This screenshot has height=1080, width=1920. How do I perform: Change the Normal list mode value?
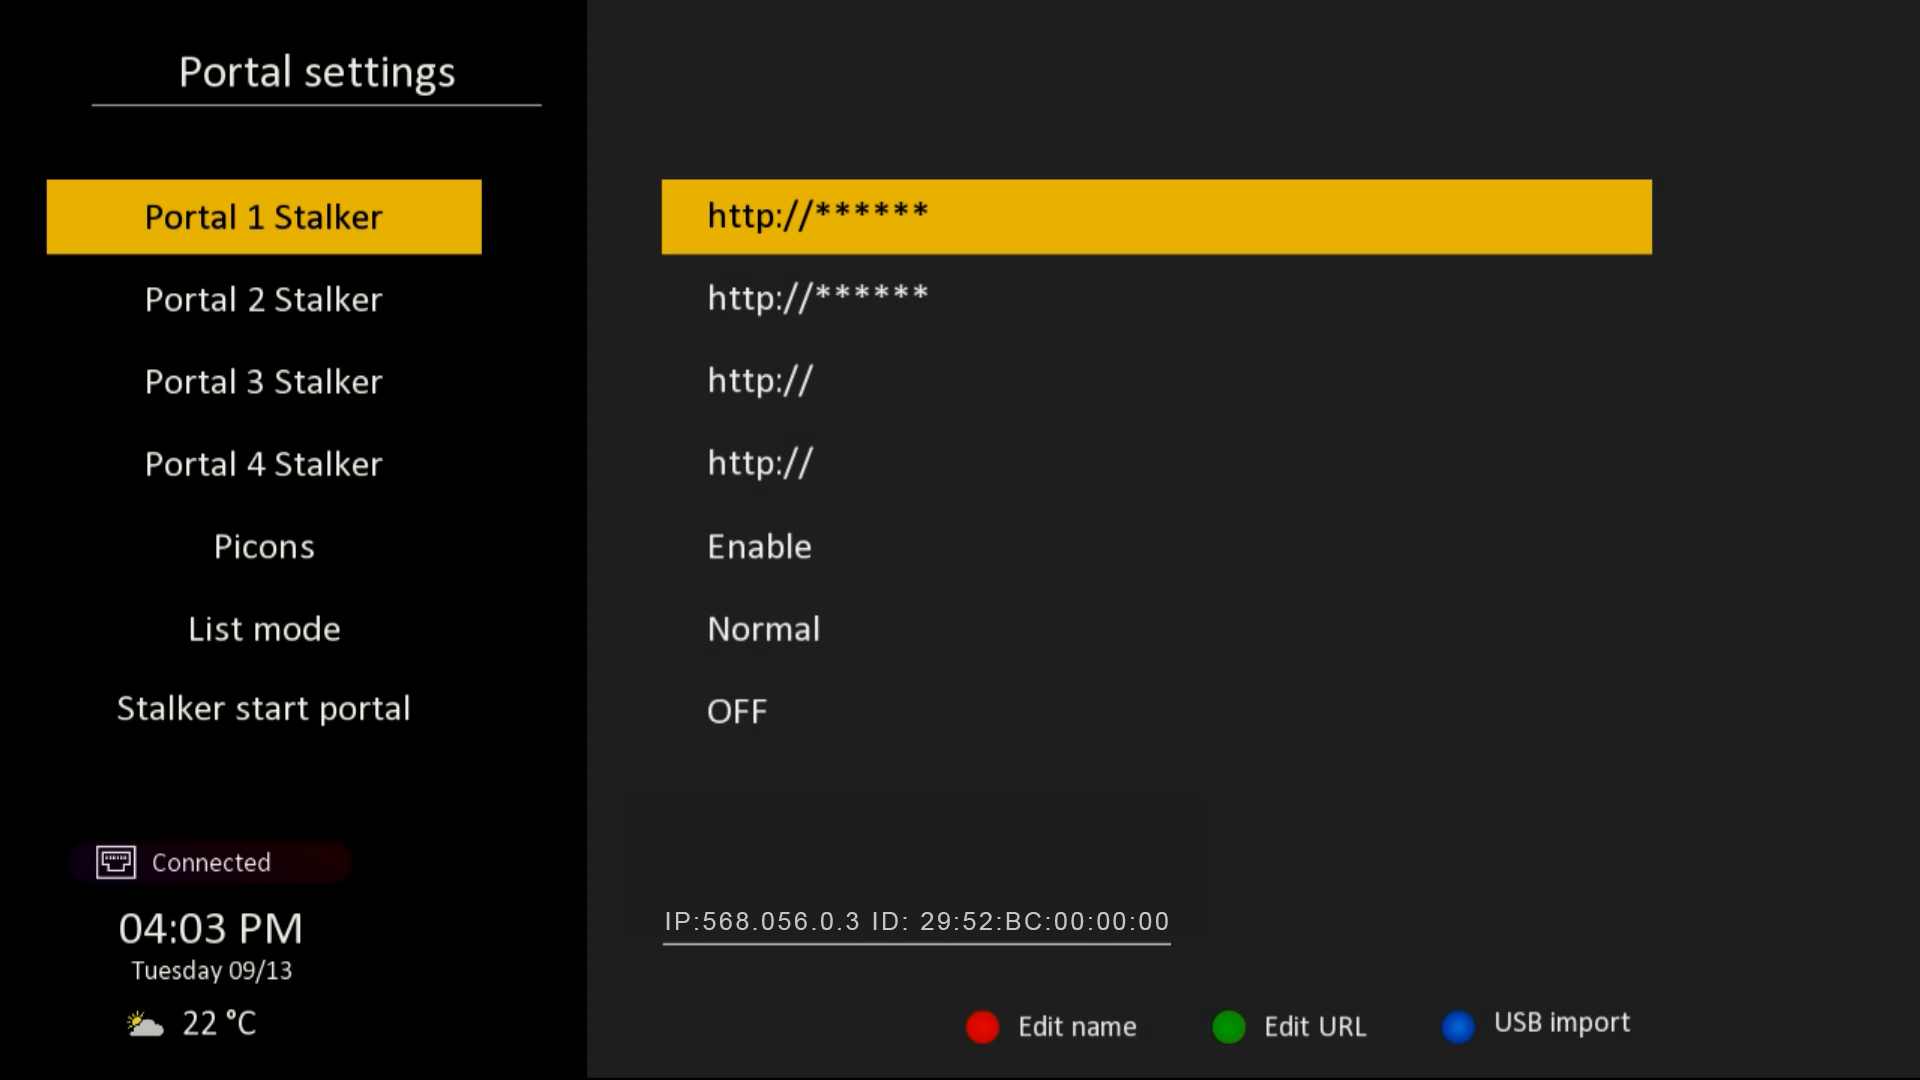(x=763, y=629)
